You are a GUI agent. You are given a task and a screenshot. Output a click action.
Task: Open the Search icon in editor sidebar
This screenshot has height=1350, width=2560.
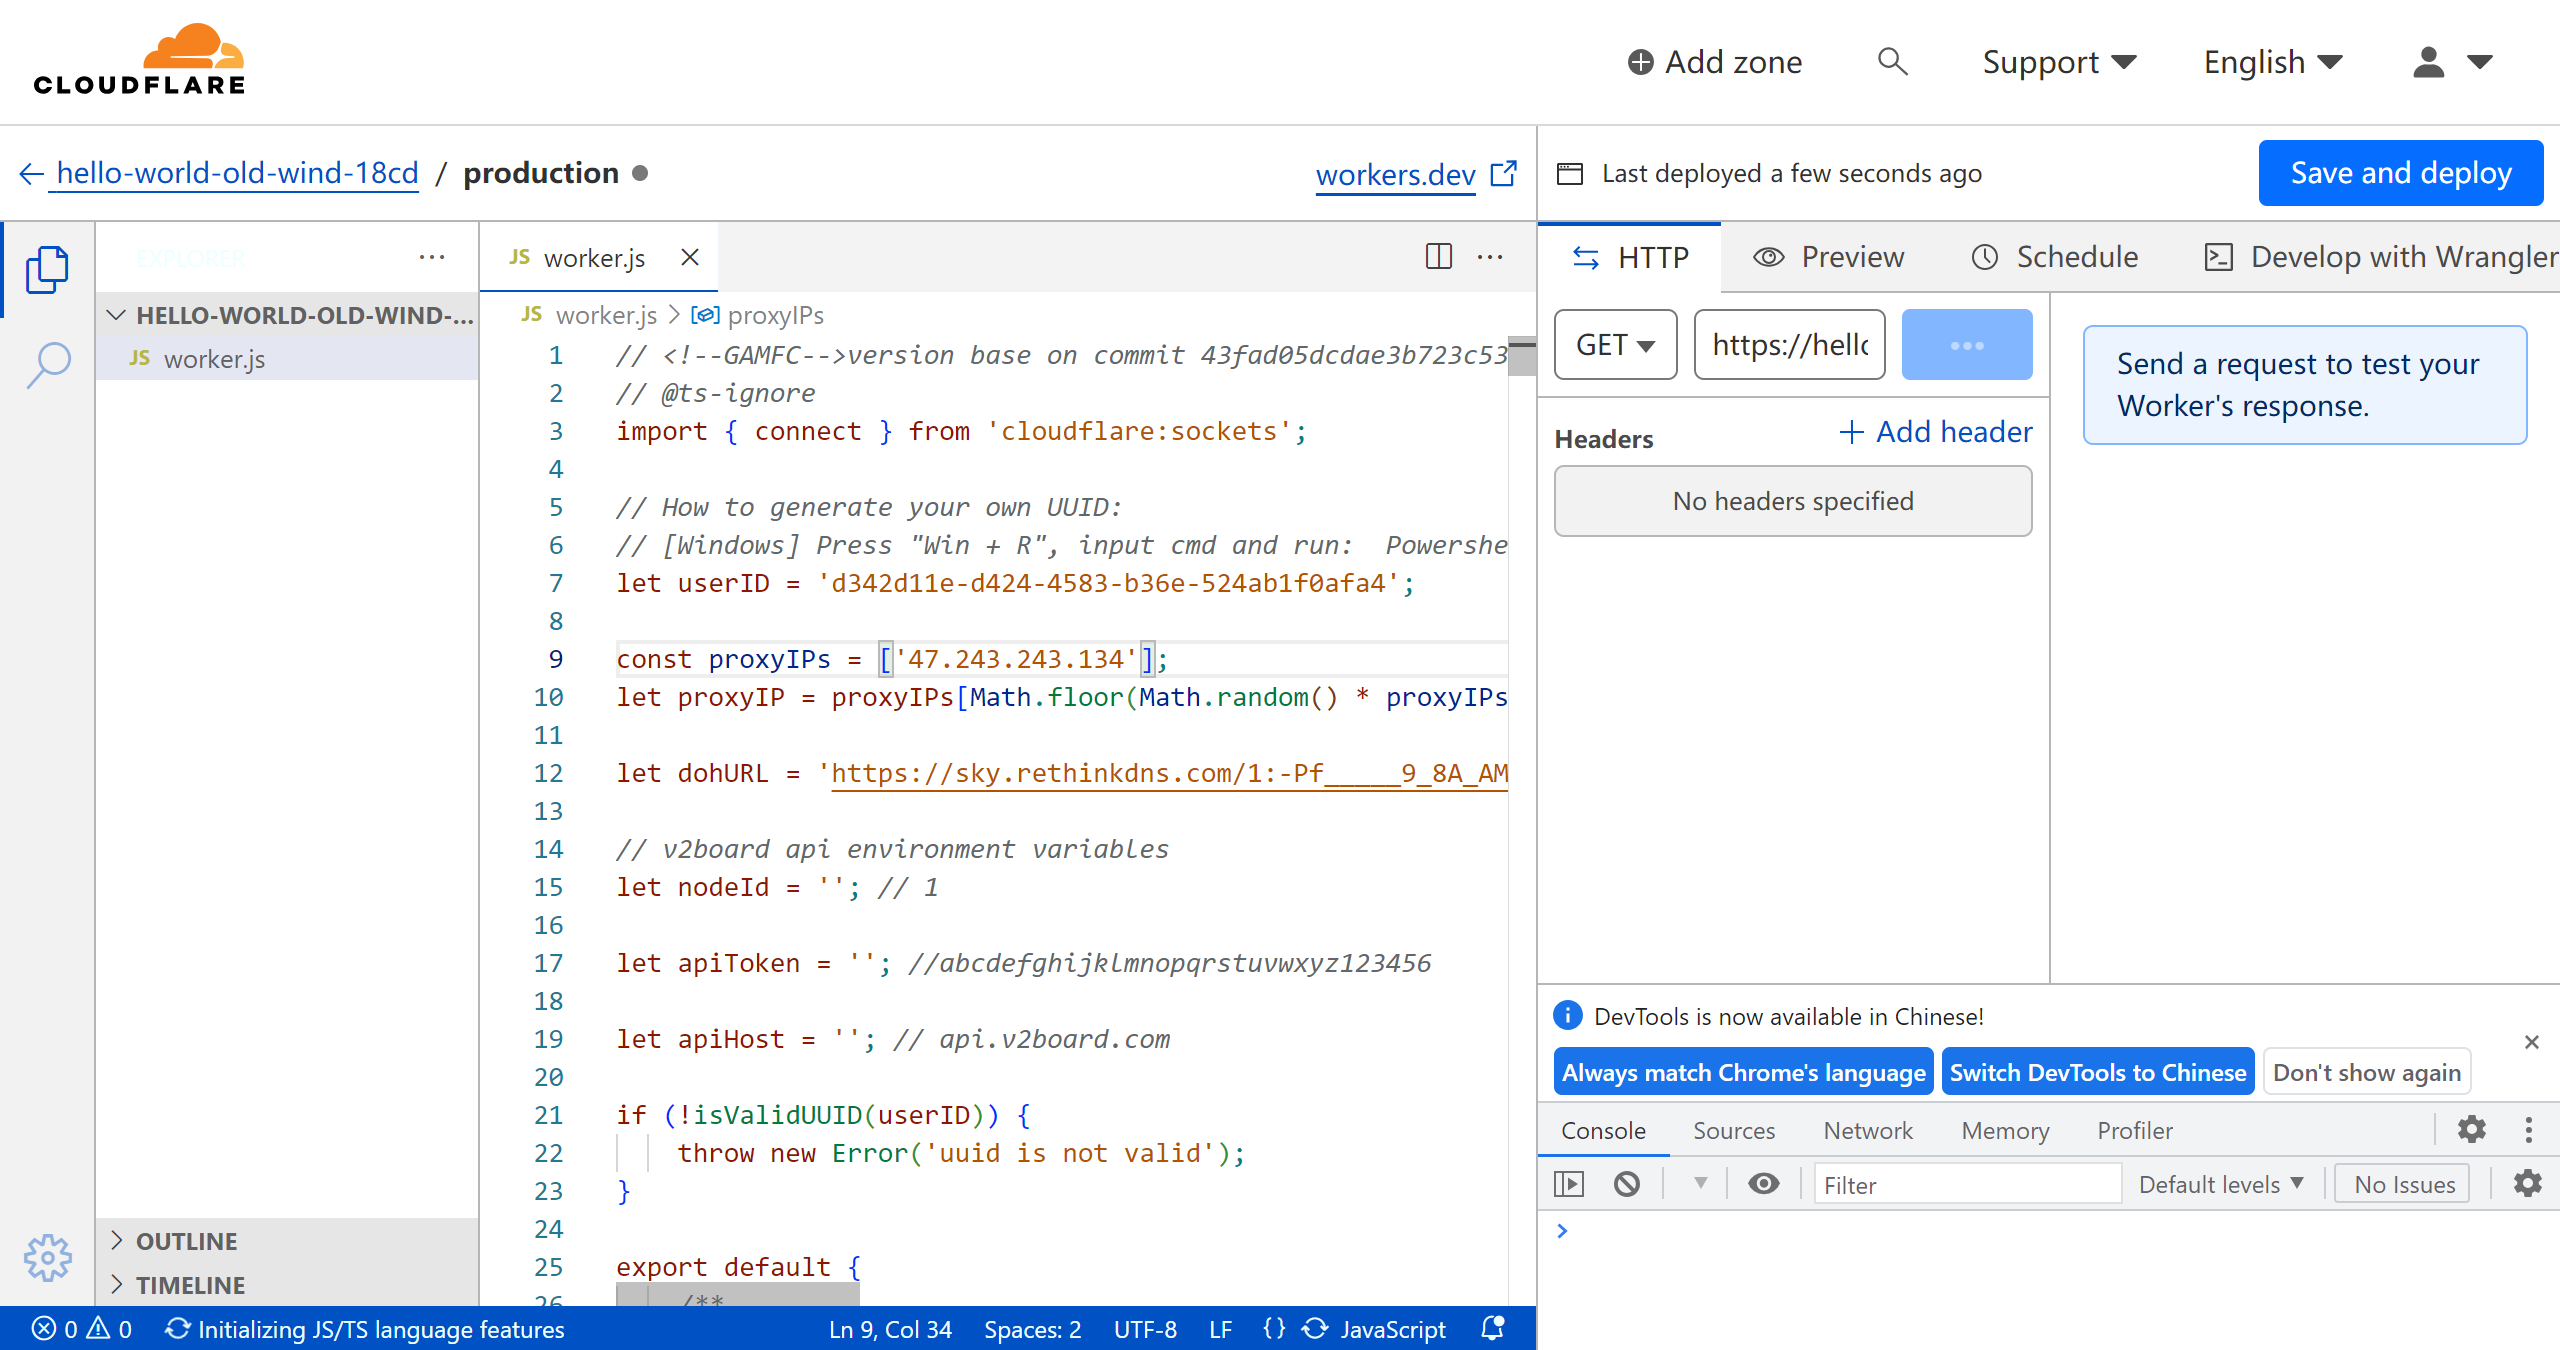click(x=47, y=364)
